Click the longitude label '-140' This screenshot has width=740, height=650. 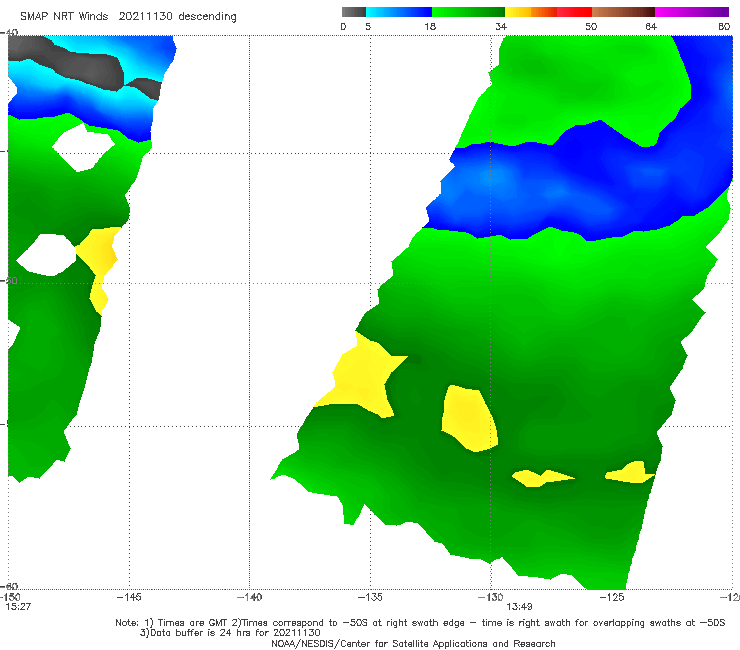tap(249, 597)
